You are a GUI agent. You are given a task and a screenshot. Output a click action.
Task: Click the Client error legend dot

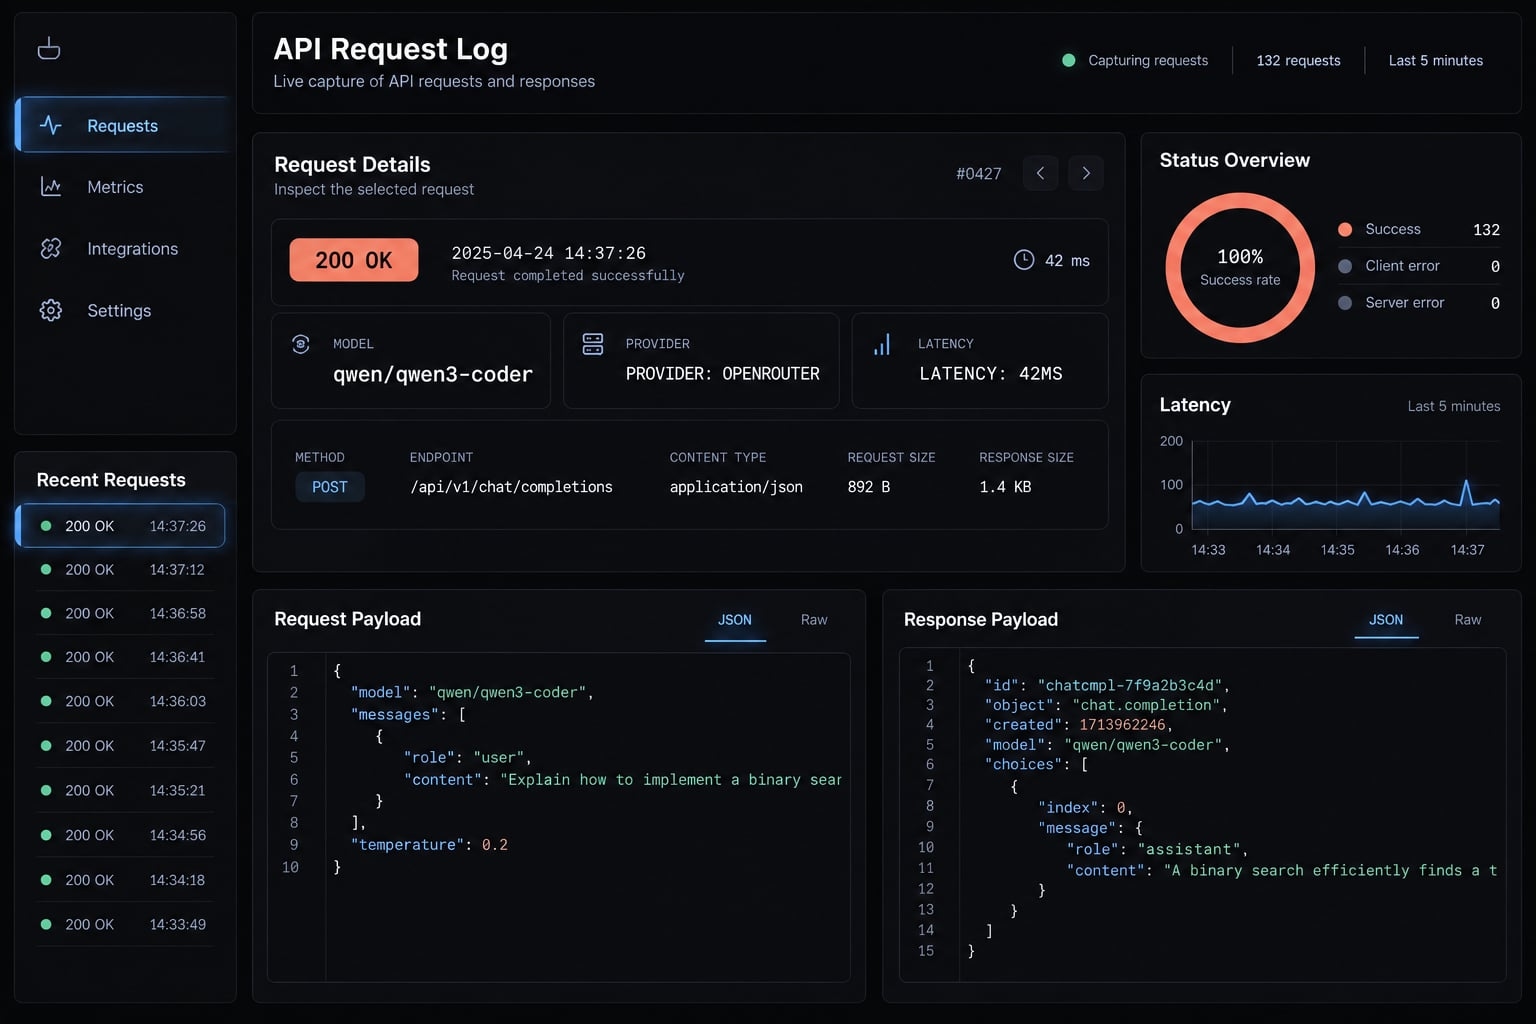(x=1345, y=266)
